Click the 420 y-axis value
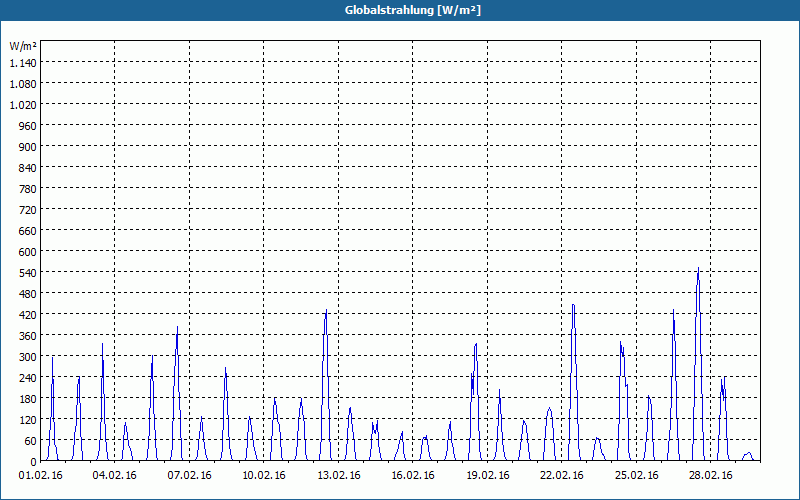 tap(28, 315)
